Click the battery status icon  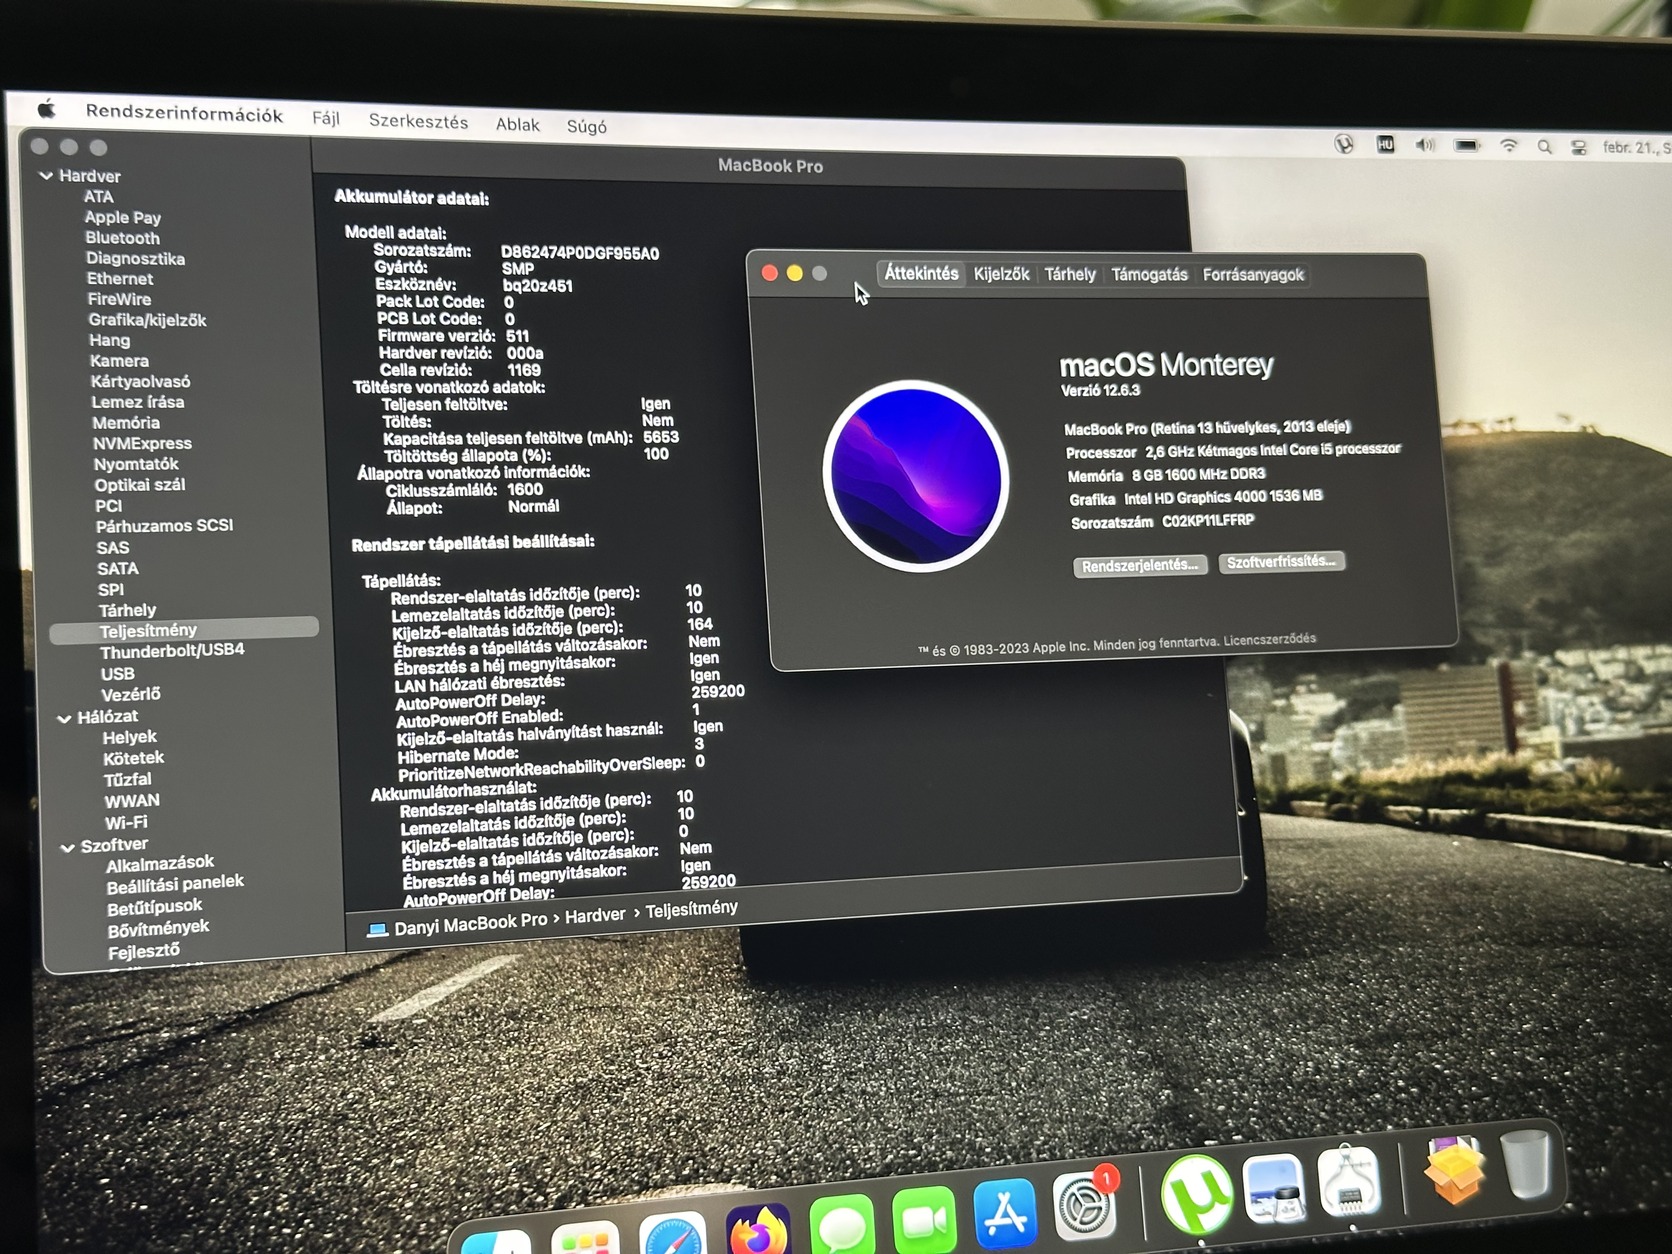click(x=1466, y=146)
